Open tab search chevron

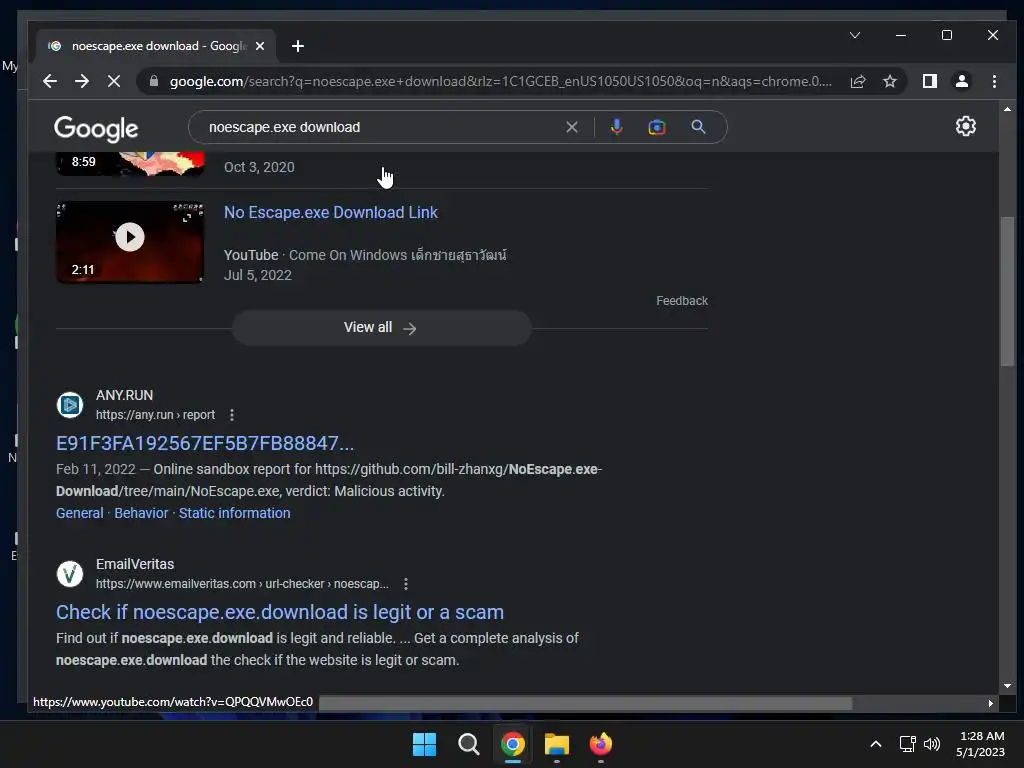click(x=855, y=35)
